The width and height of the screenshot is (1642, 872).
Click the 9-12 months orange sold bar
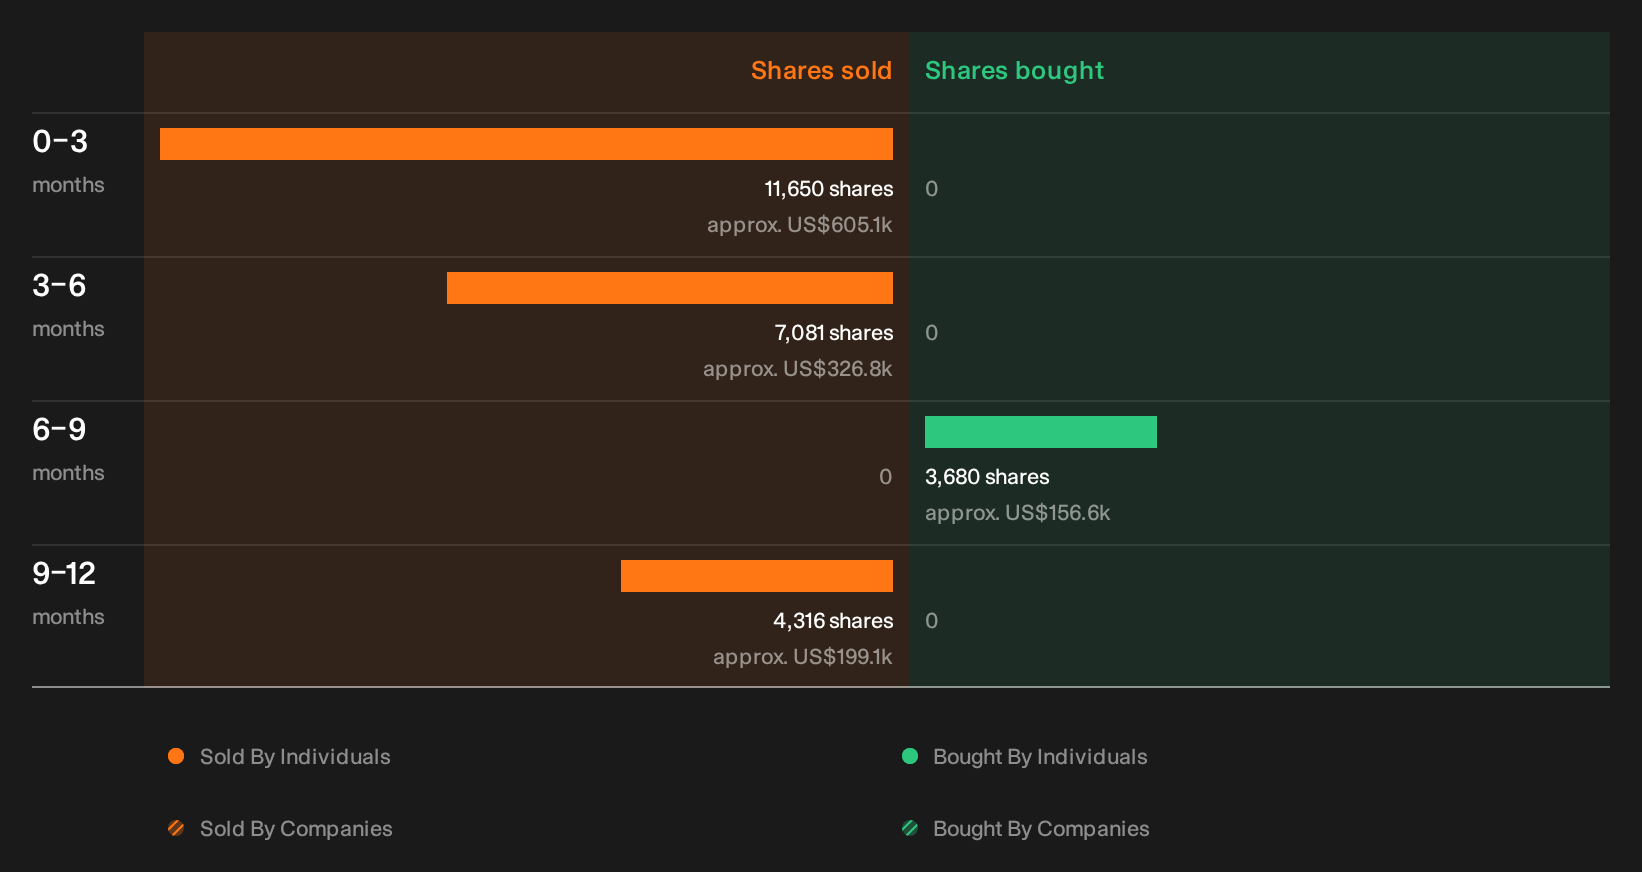(x=757, y=576)
